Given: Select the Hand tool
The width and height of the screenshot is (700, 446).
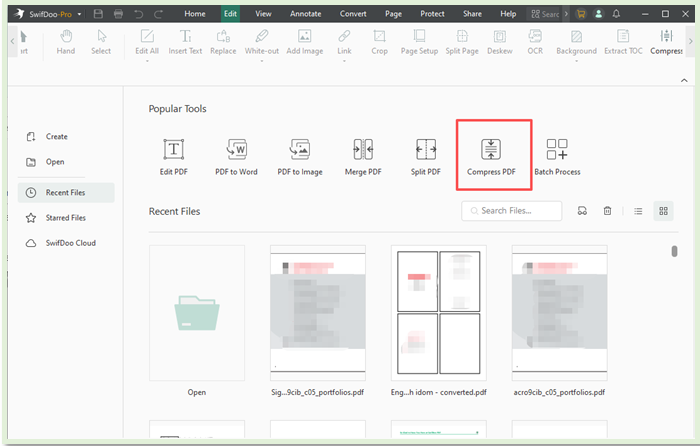Looking at the screenshot, I should [66, 42].
